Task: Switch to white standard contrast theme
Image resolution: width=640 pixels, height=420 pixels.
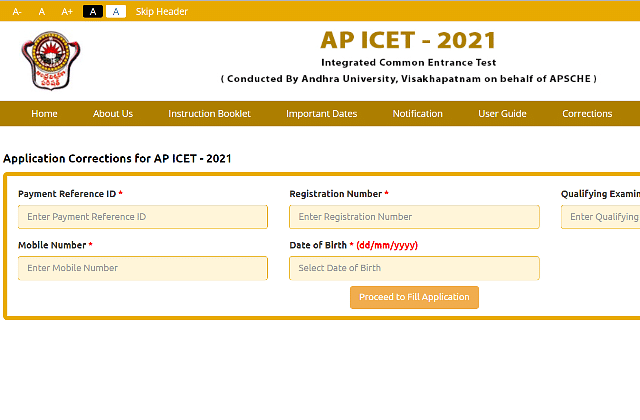Action: coord(116,11)
